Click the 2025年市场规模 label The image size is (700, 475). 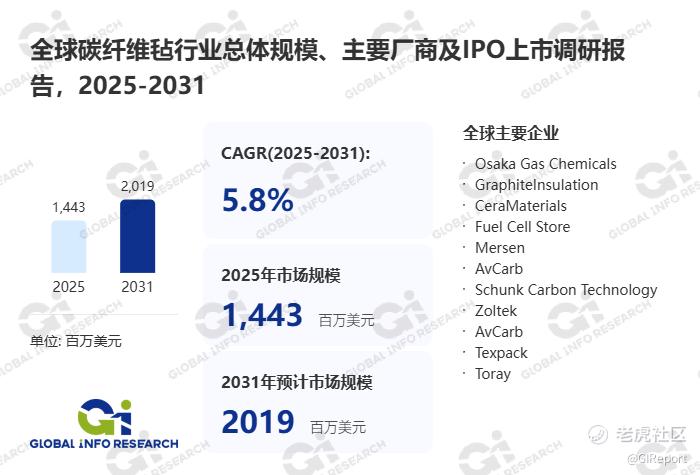click(281, 275)
